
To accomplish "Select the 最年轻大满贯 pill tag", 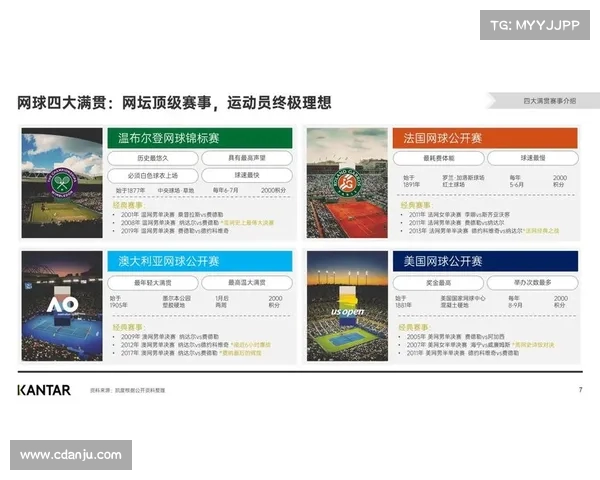I will (x=153, y=283).
